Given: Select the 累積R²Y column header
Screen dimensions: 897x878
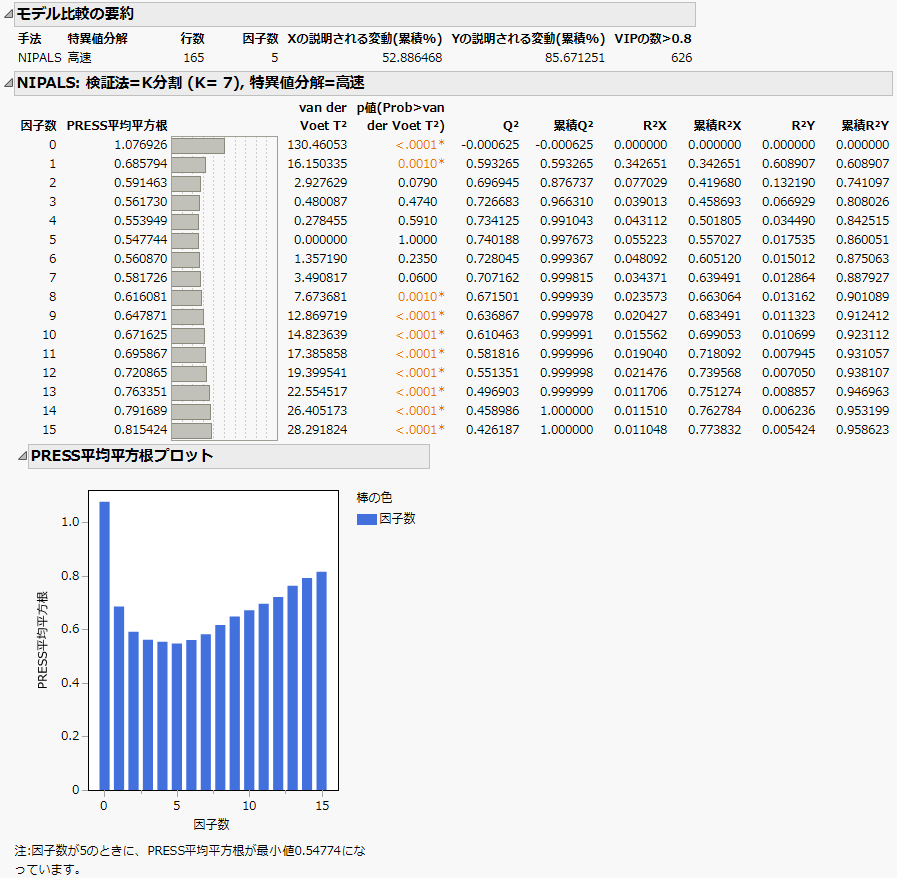Looking at the screenshot, I should point(864,126).
